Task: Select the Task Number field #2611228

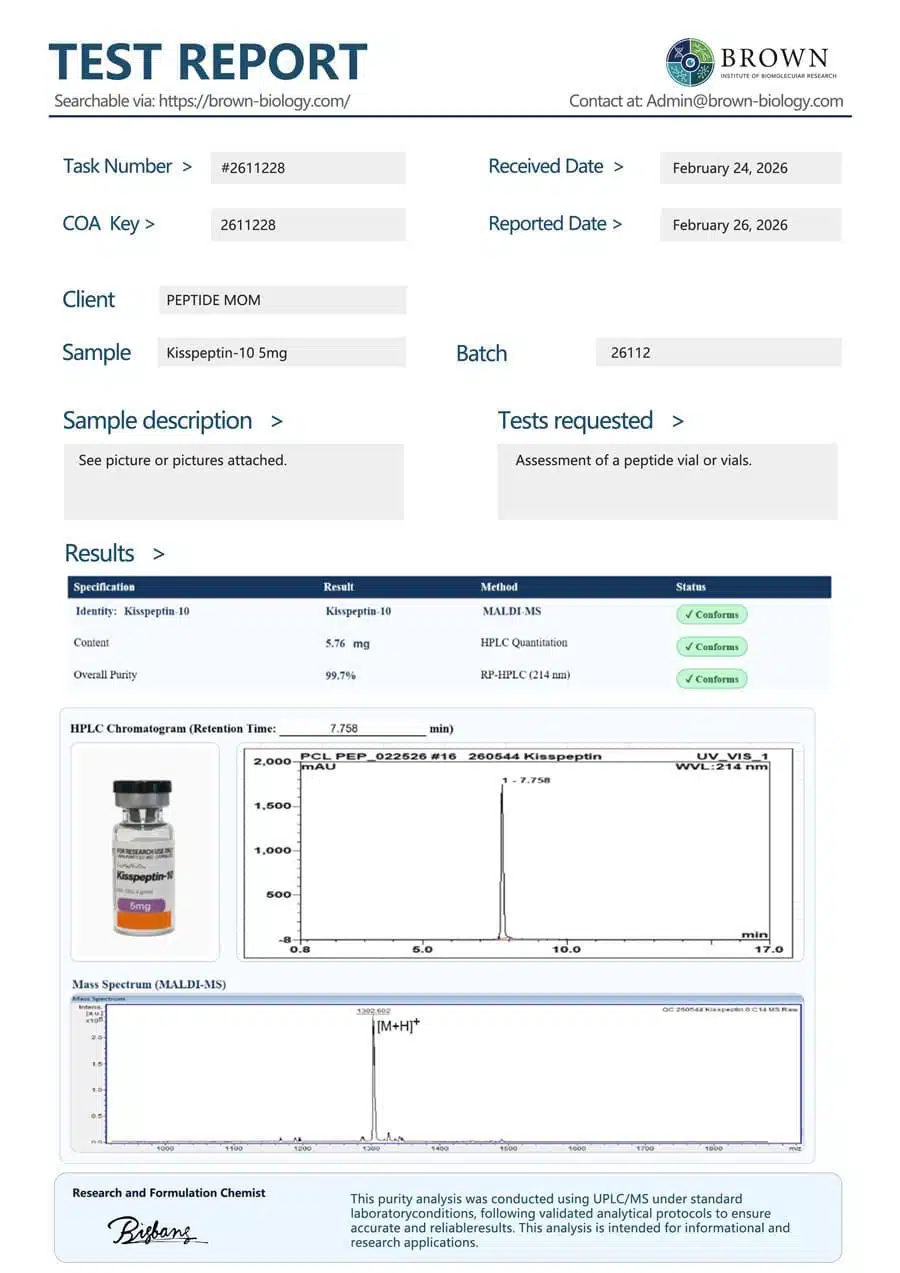Action: tap(308, 168)
